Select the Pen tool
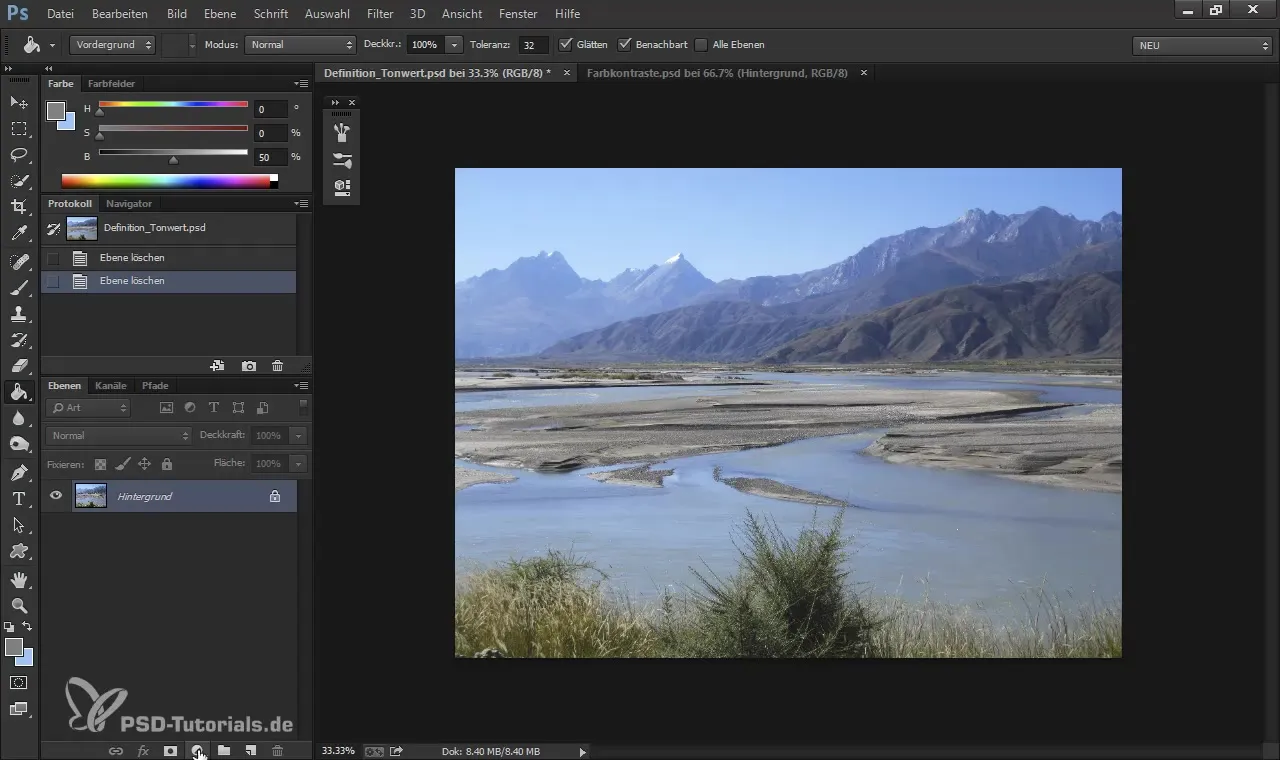The width and height of the screenshot is (1280, 760). tap(19, 472)
